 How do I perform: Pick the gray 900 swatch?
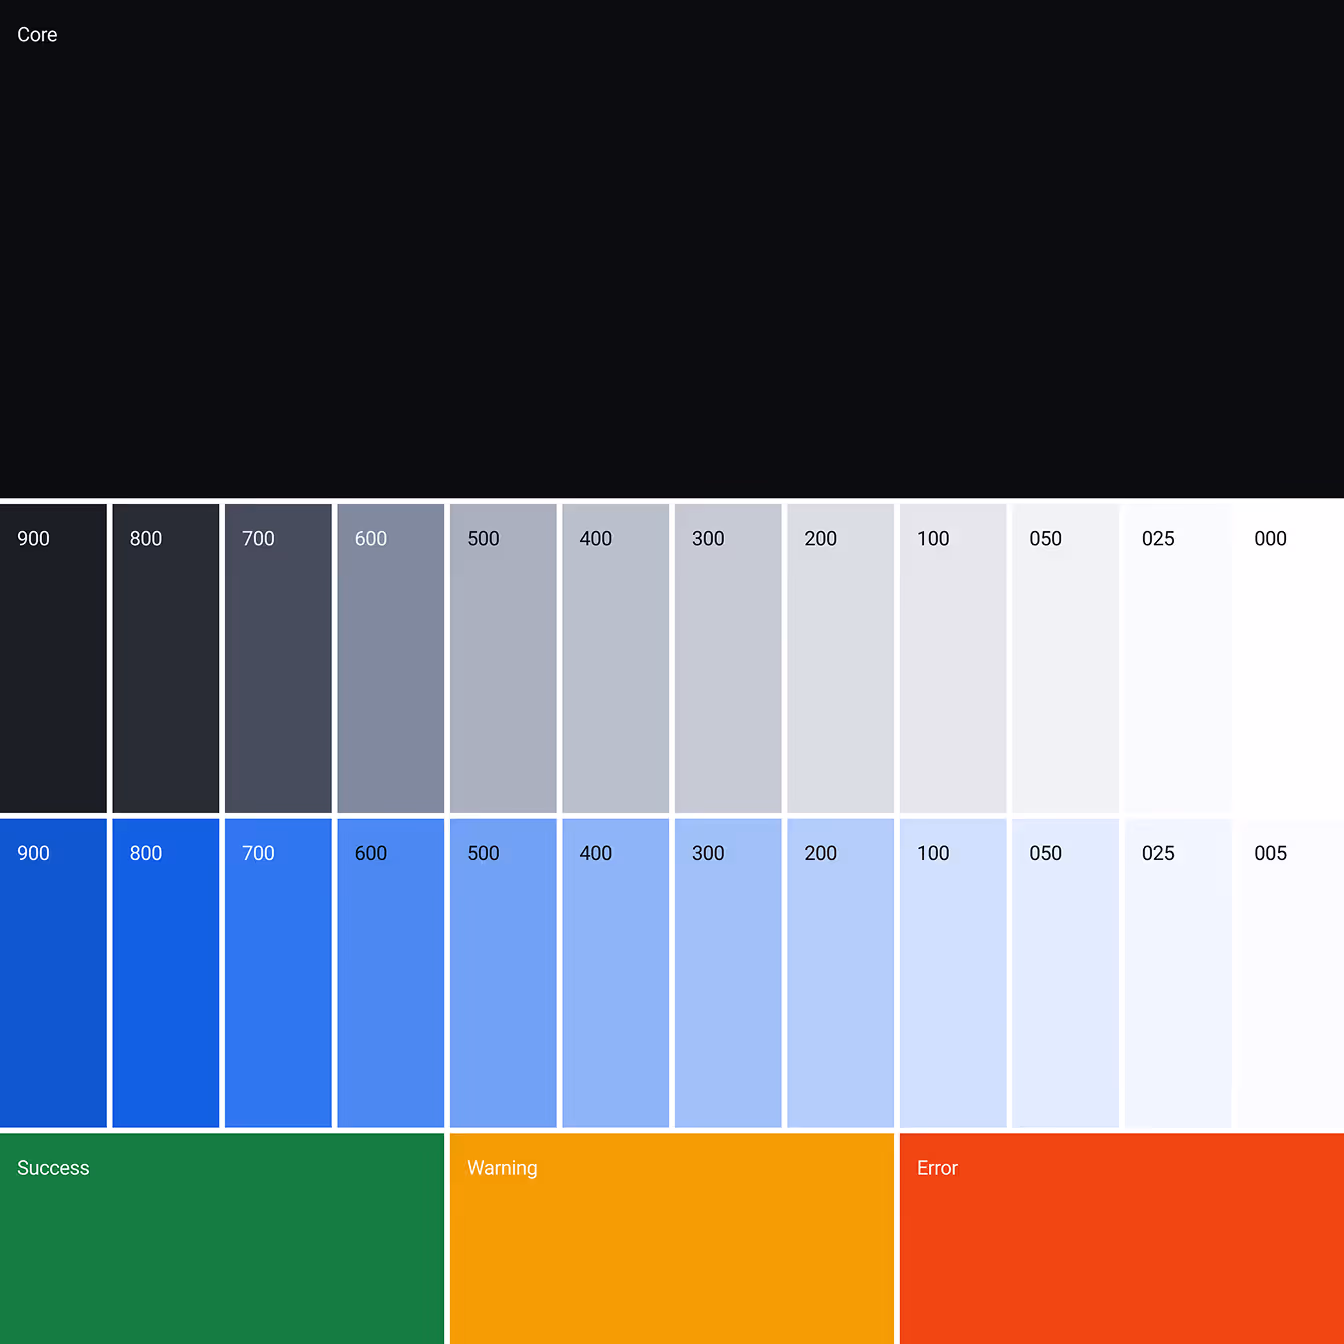tap(53, 658)
